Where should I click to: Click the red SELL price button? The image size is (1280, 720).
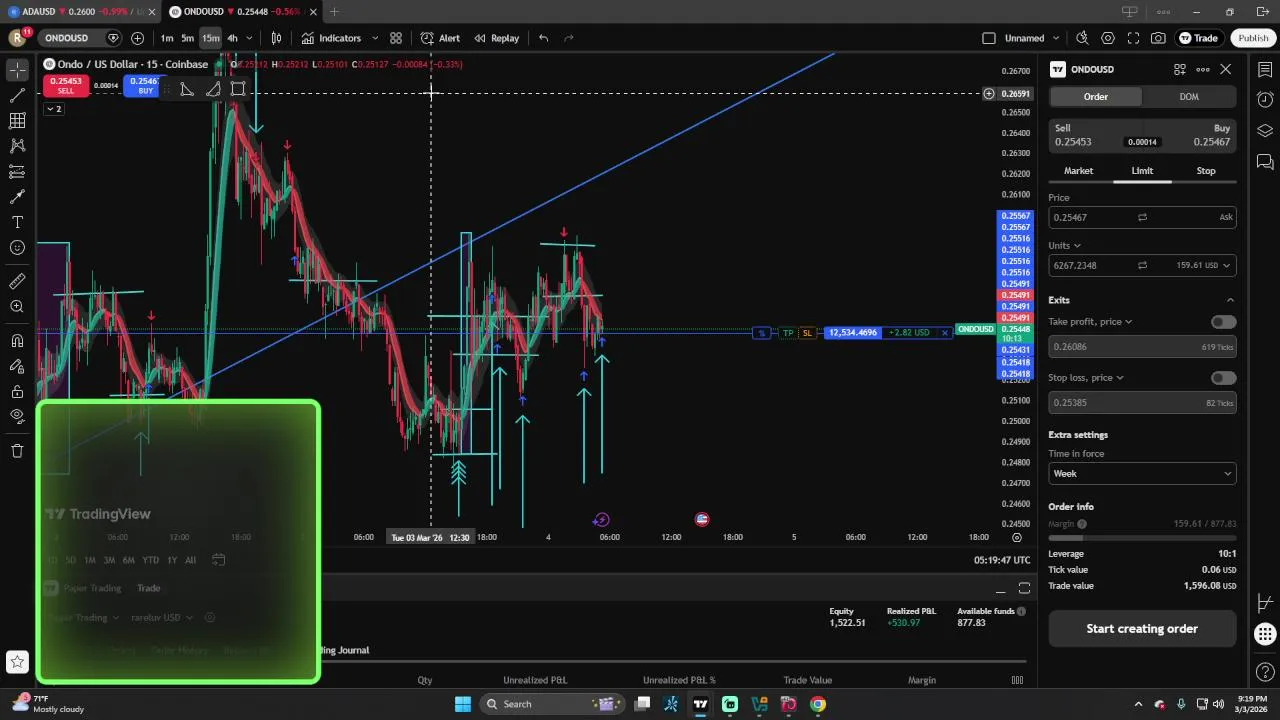[x=66, y=86]
